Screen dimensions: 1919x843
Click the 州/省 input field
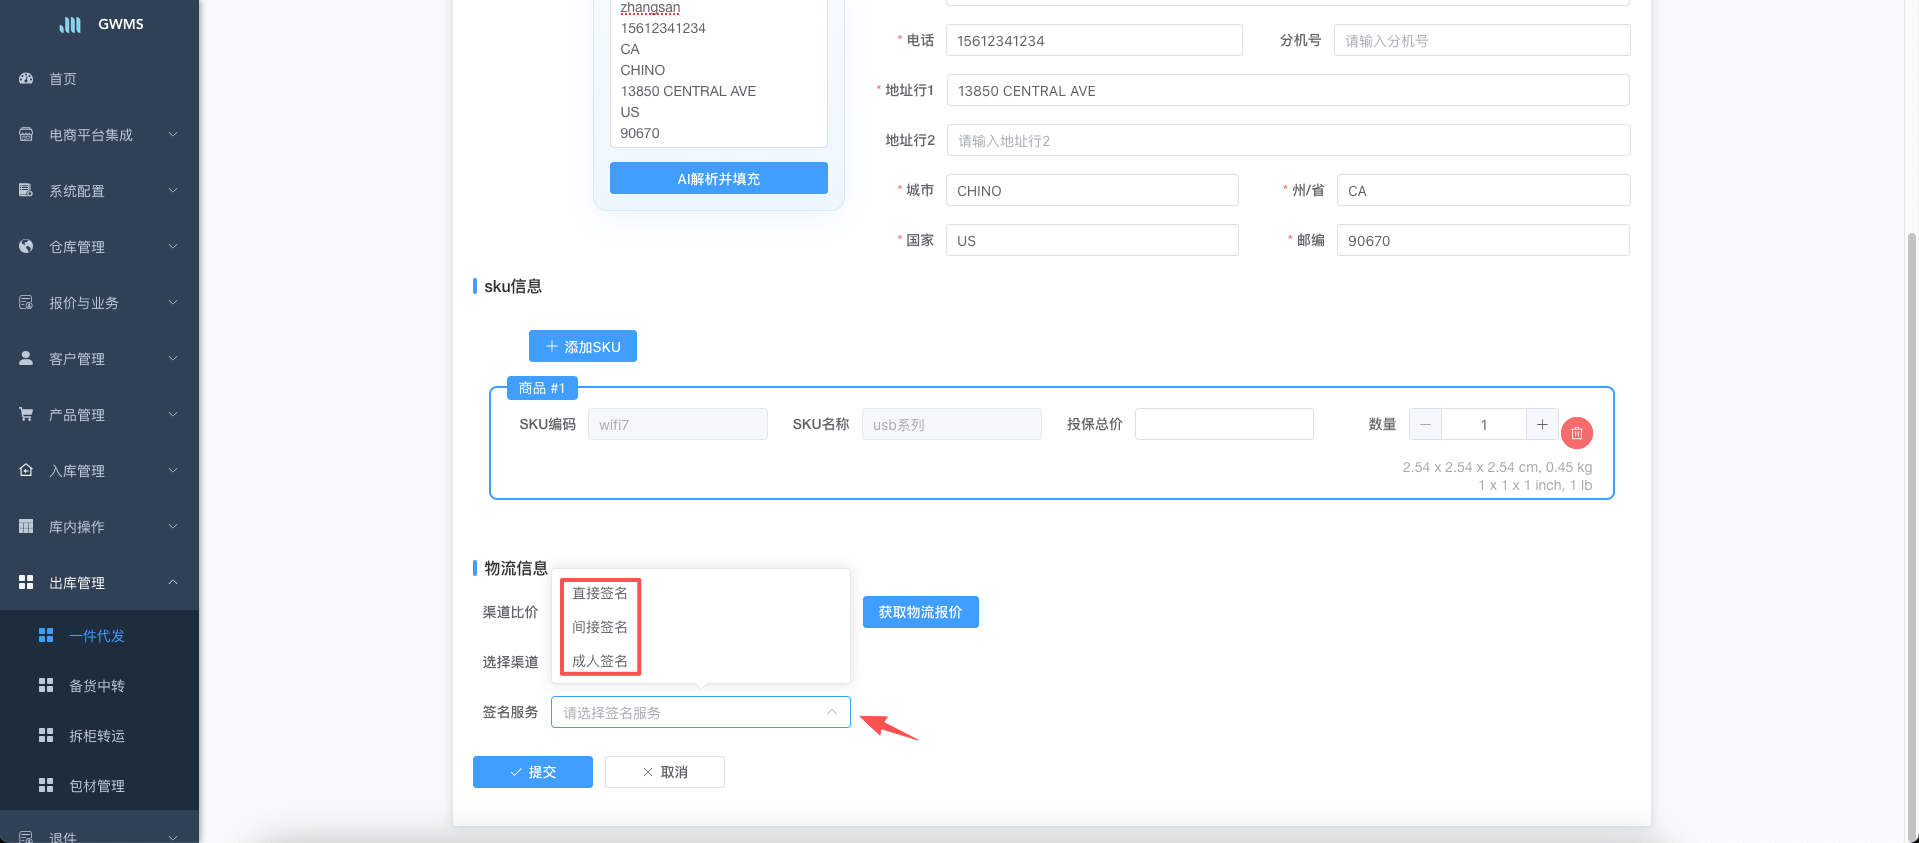point(1483,190)
